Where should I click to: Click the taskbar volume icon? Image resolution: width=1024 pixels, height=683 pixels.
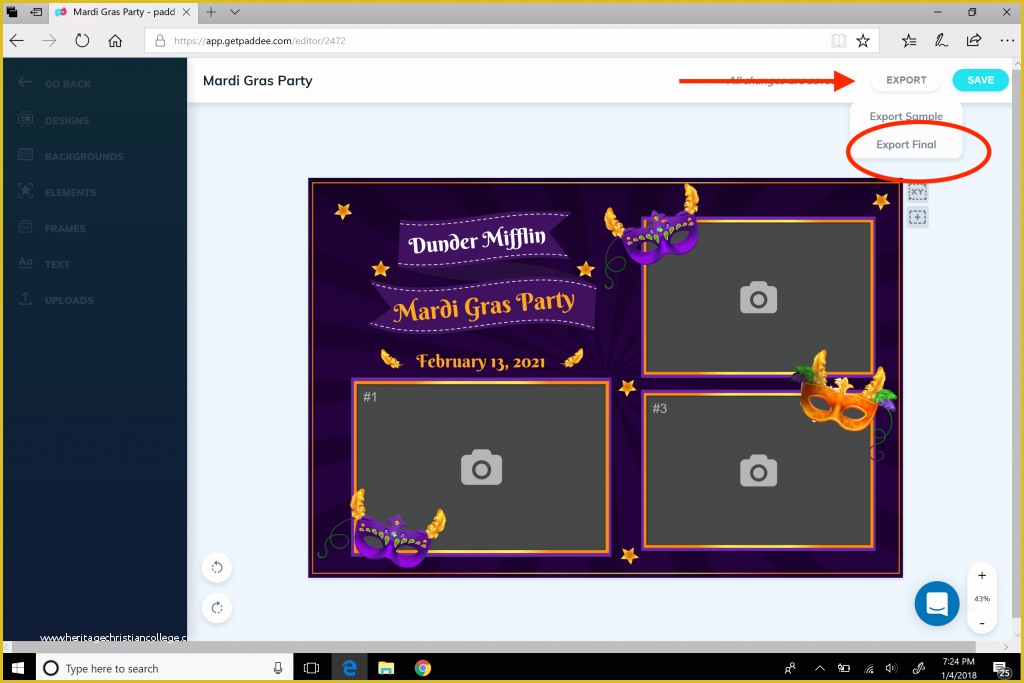pyautogui.click(x=891, y=668)
